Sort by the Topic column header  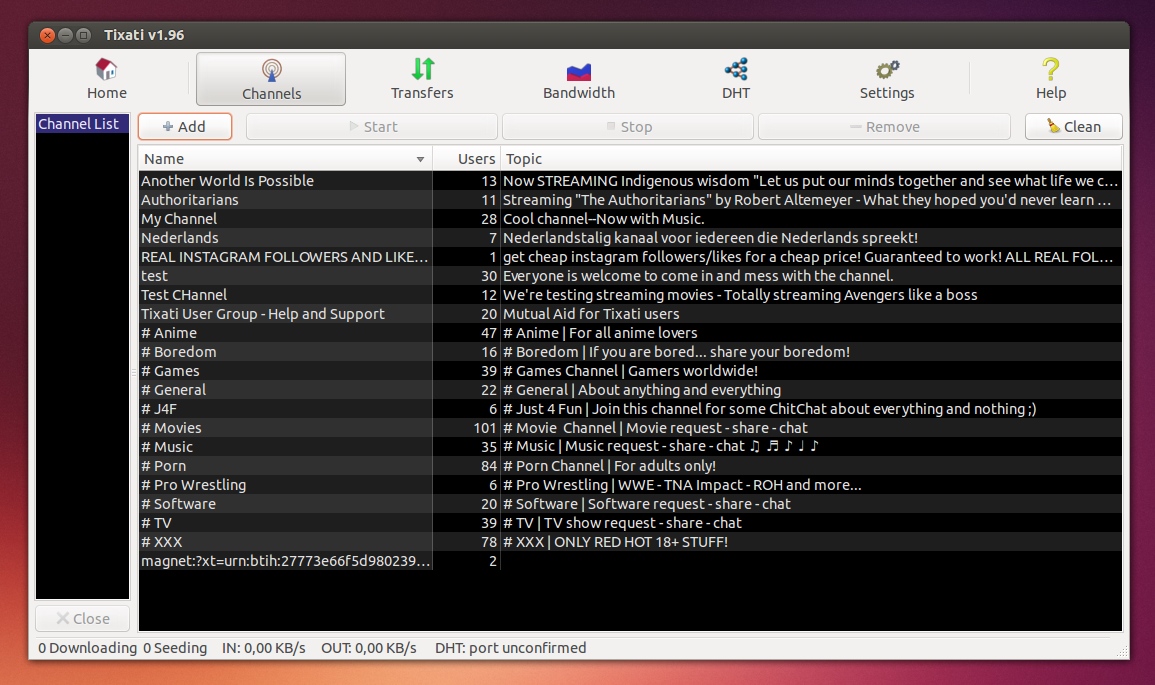(810, 159)
